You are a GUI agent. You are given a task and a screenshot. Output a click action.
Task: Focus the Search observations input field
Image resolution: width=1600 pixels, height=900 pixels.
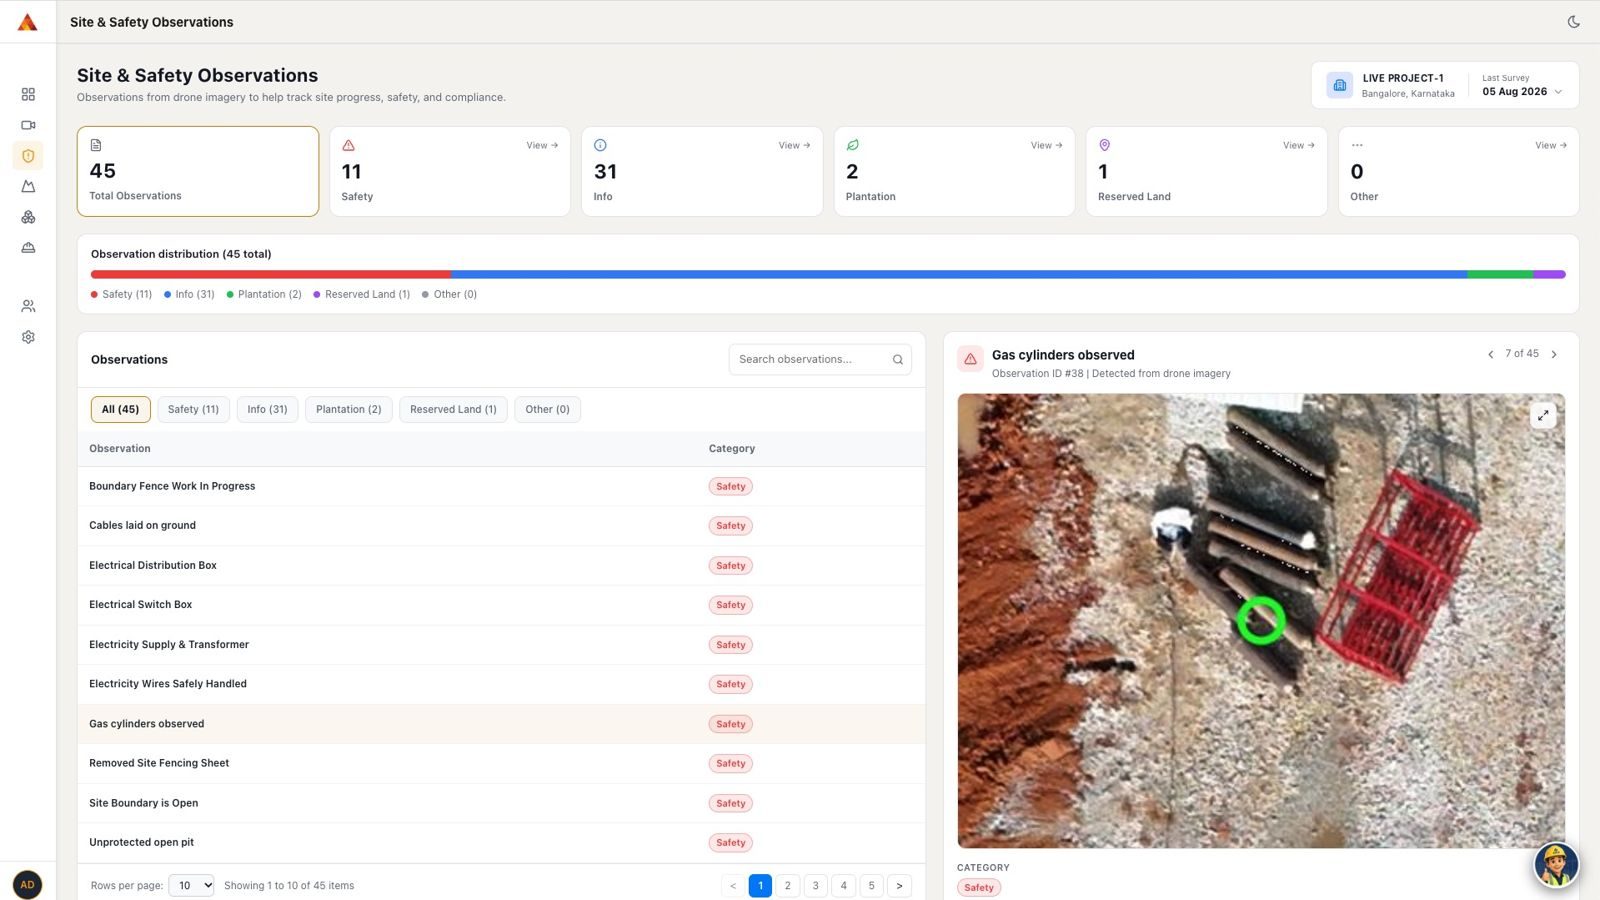coord(820,360)
